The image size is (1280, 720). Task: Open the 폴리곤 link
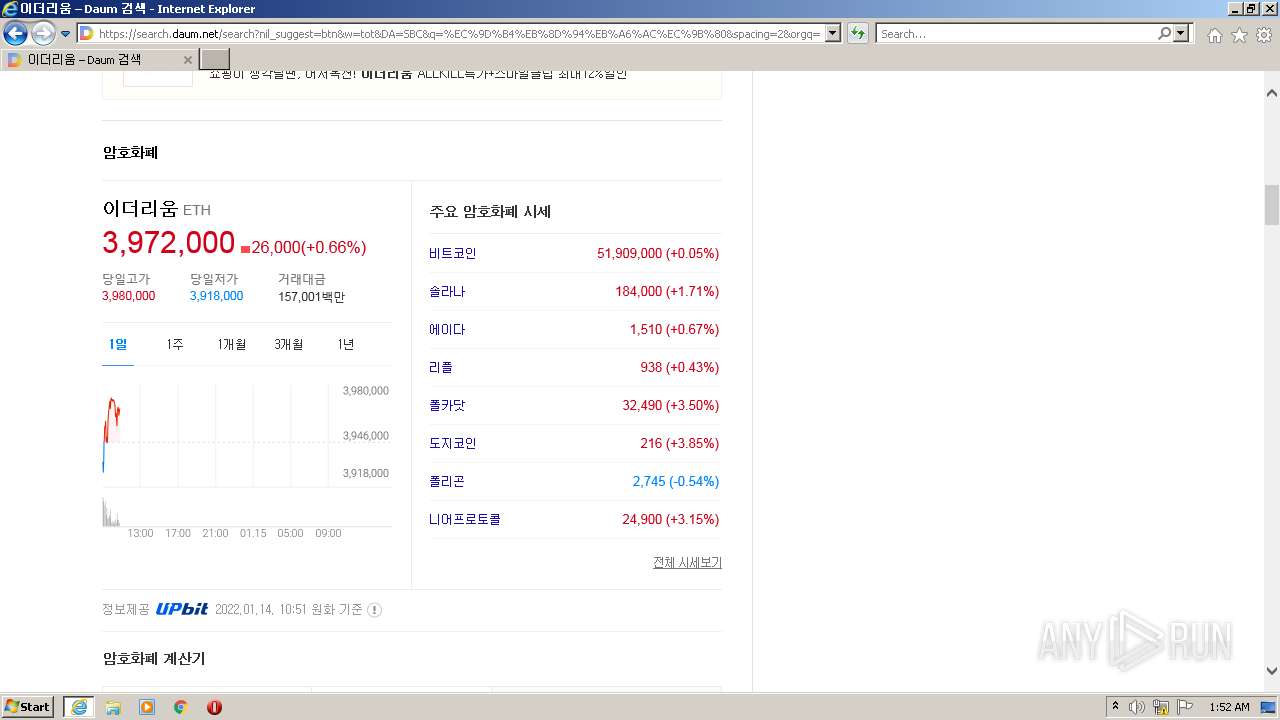coord(447,482)
